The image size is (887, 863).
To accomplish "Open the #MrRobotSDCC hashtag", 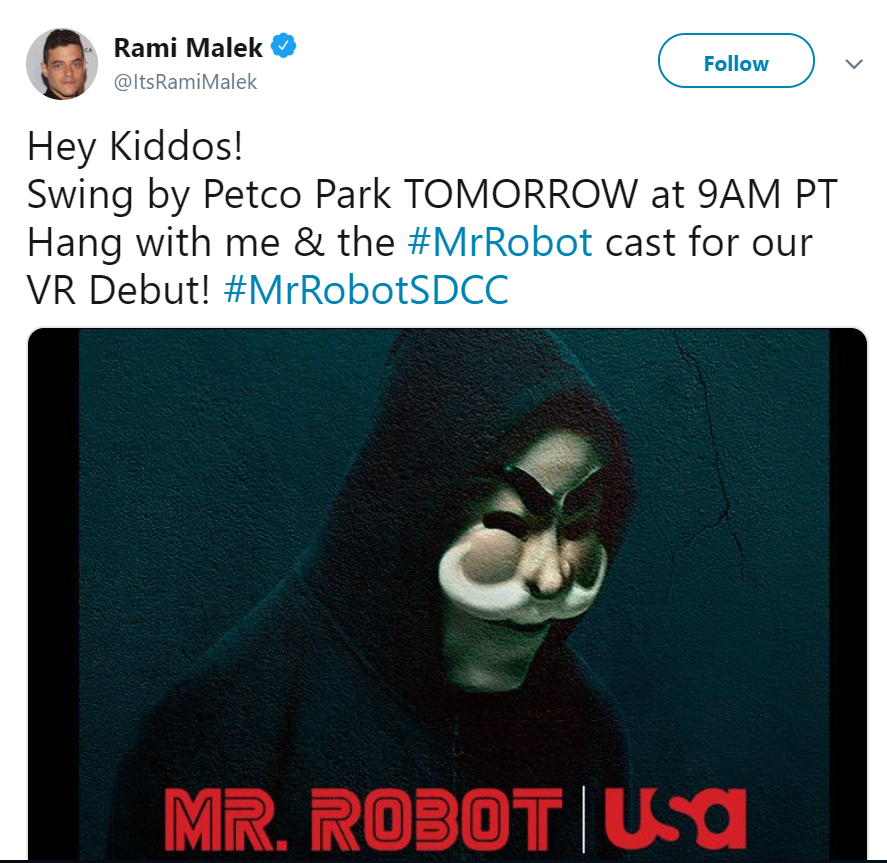I will point(366,290).
